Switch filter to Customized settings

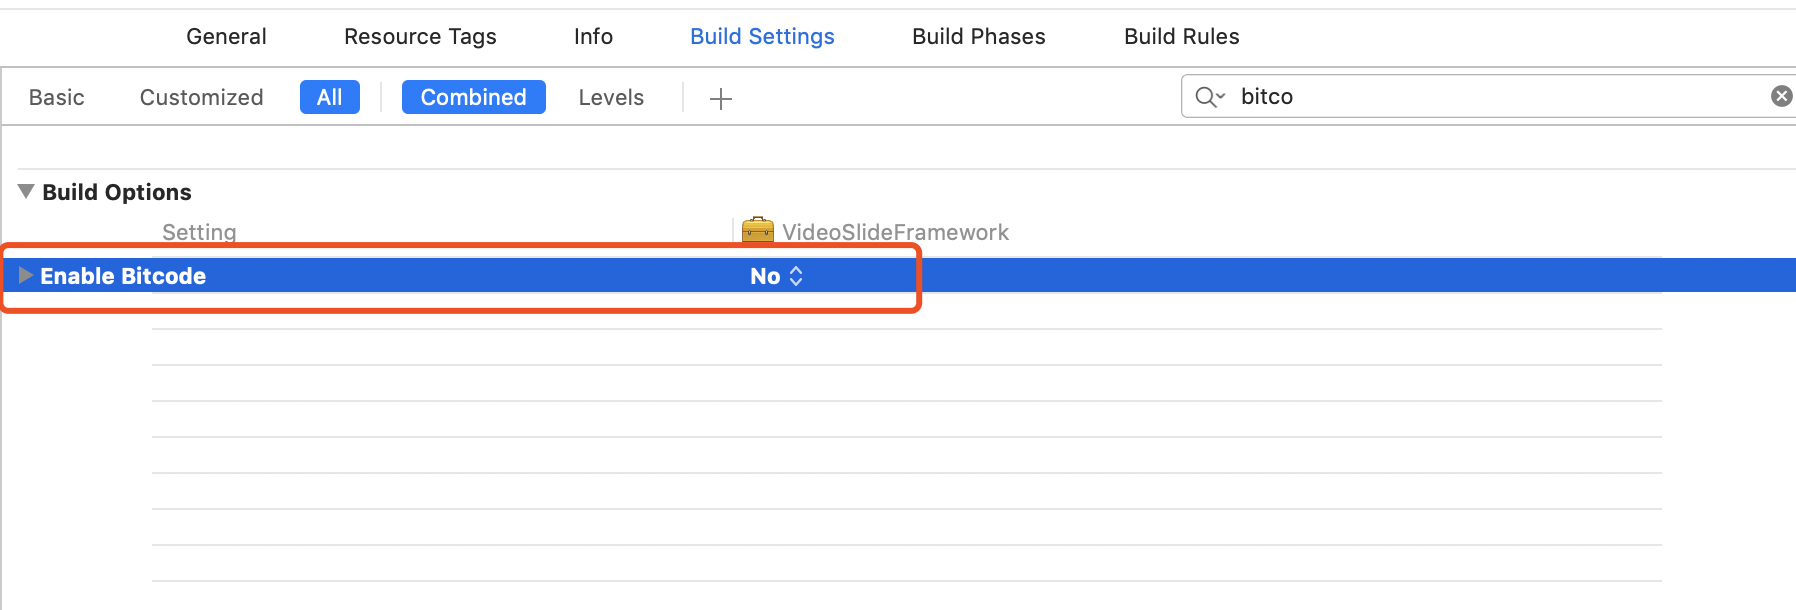201,97
